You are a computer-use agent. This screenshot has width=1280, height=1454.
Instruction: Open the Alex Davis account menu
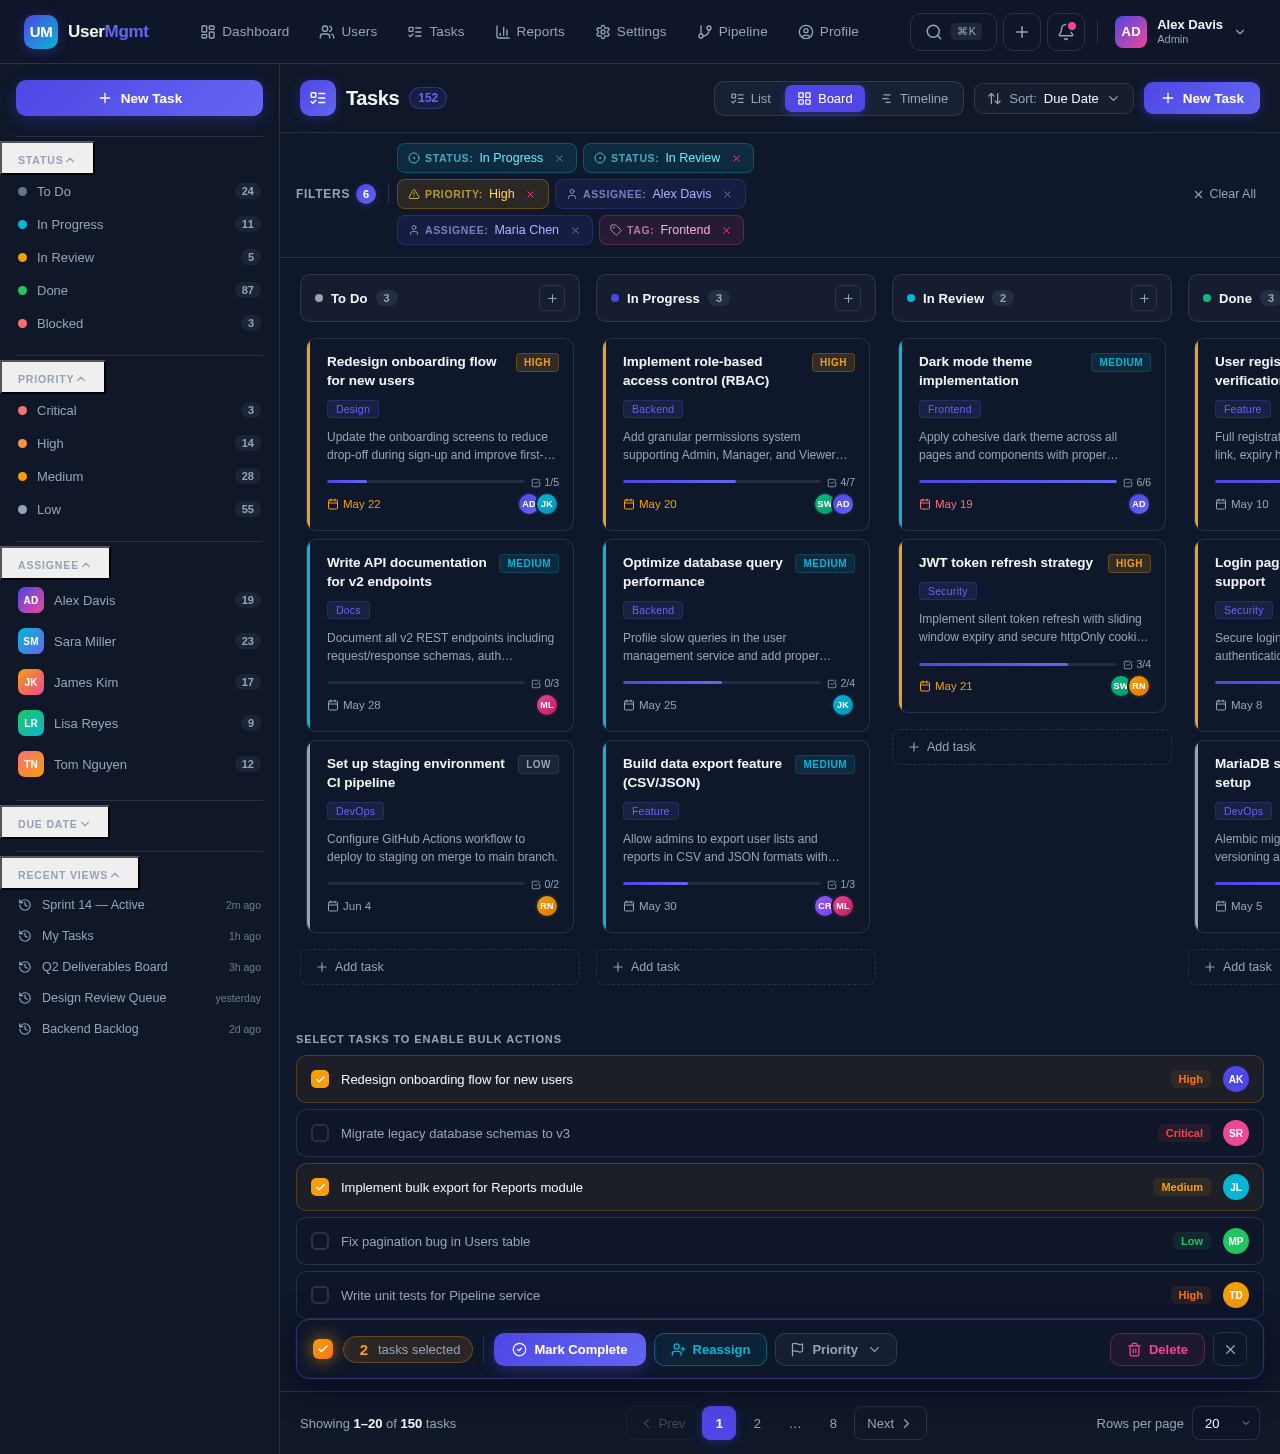(x=1181, y=32)
